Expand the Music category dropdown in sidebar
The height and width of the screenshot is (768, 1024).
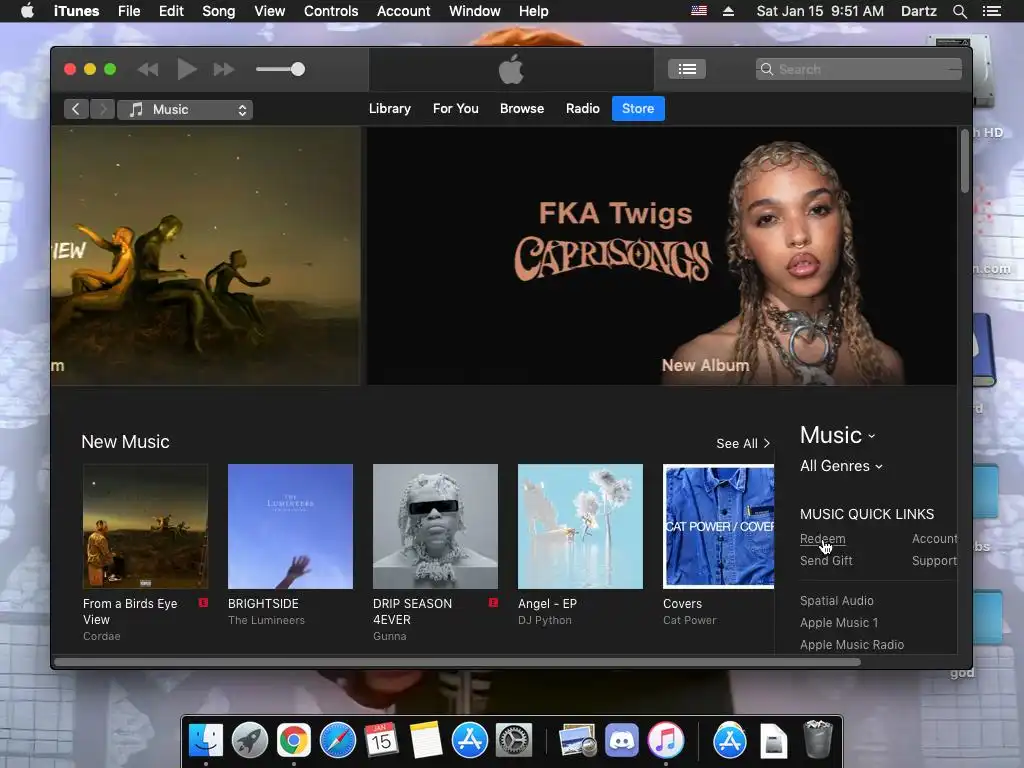837,435
